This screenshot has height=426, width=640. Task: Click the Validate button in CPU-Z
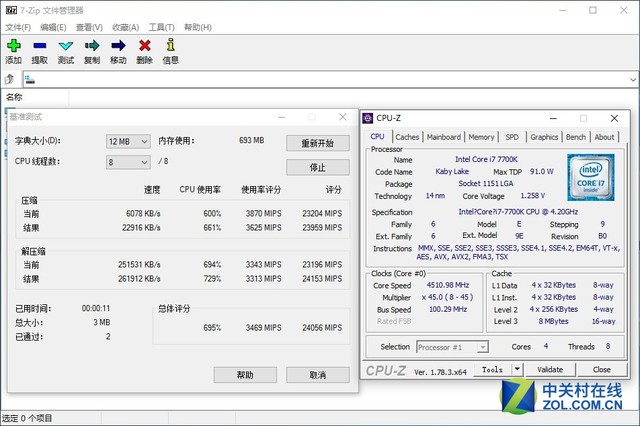pyautogui.click(x=550, y=369)
